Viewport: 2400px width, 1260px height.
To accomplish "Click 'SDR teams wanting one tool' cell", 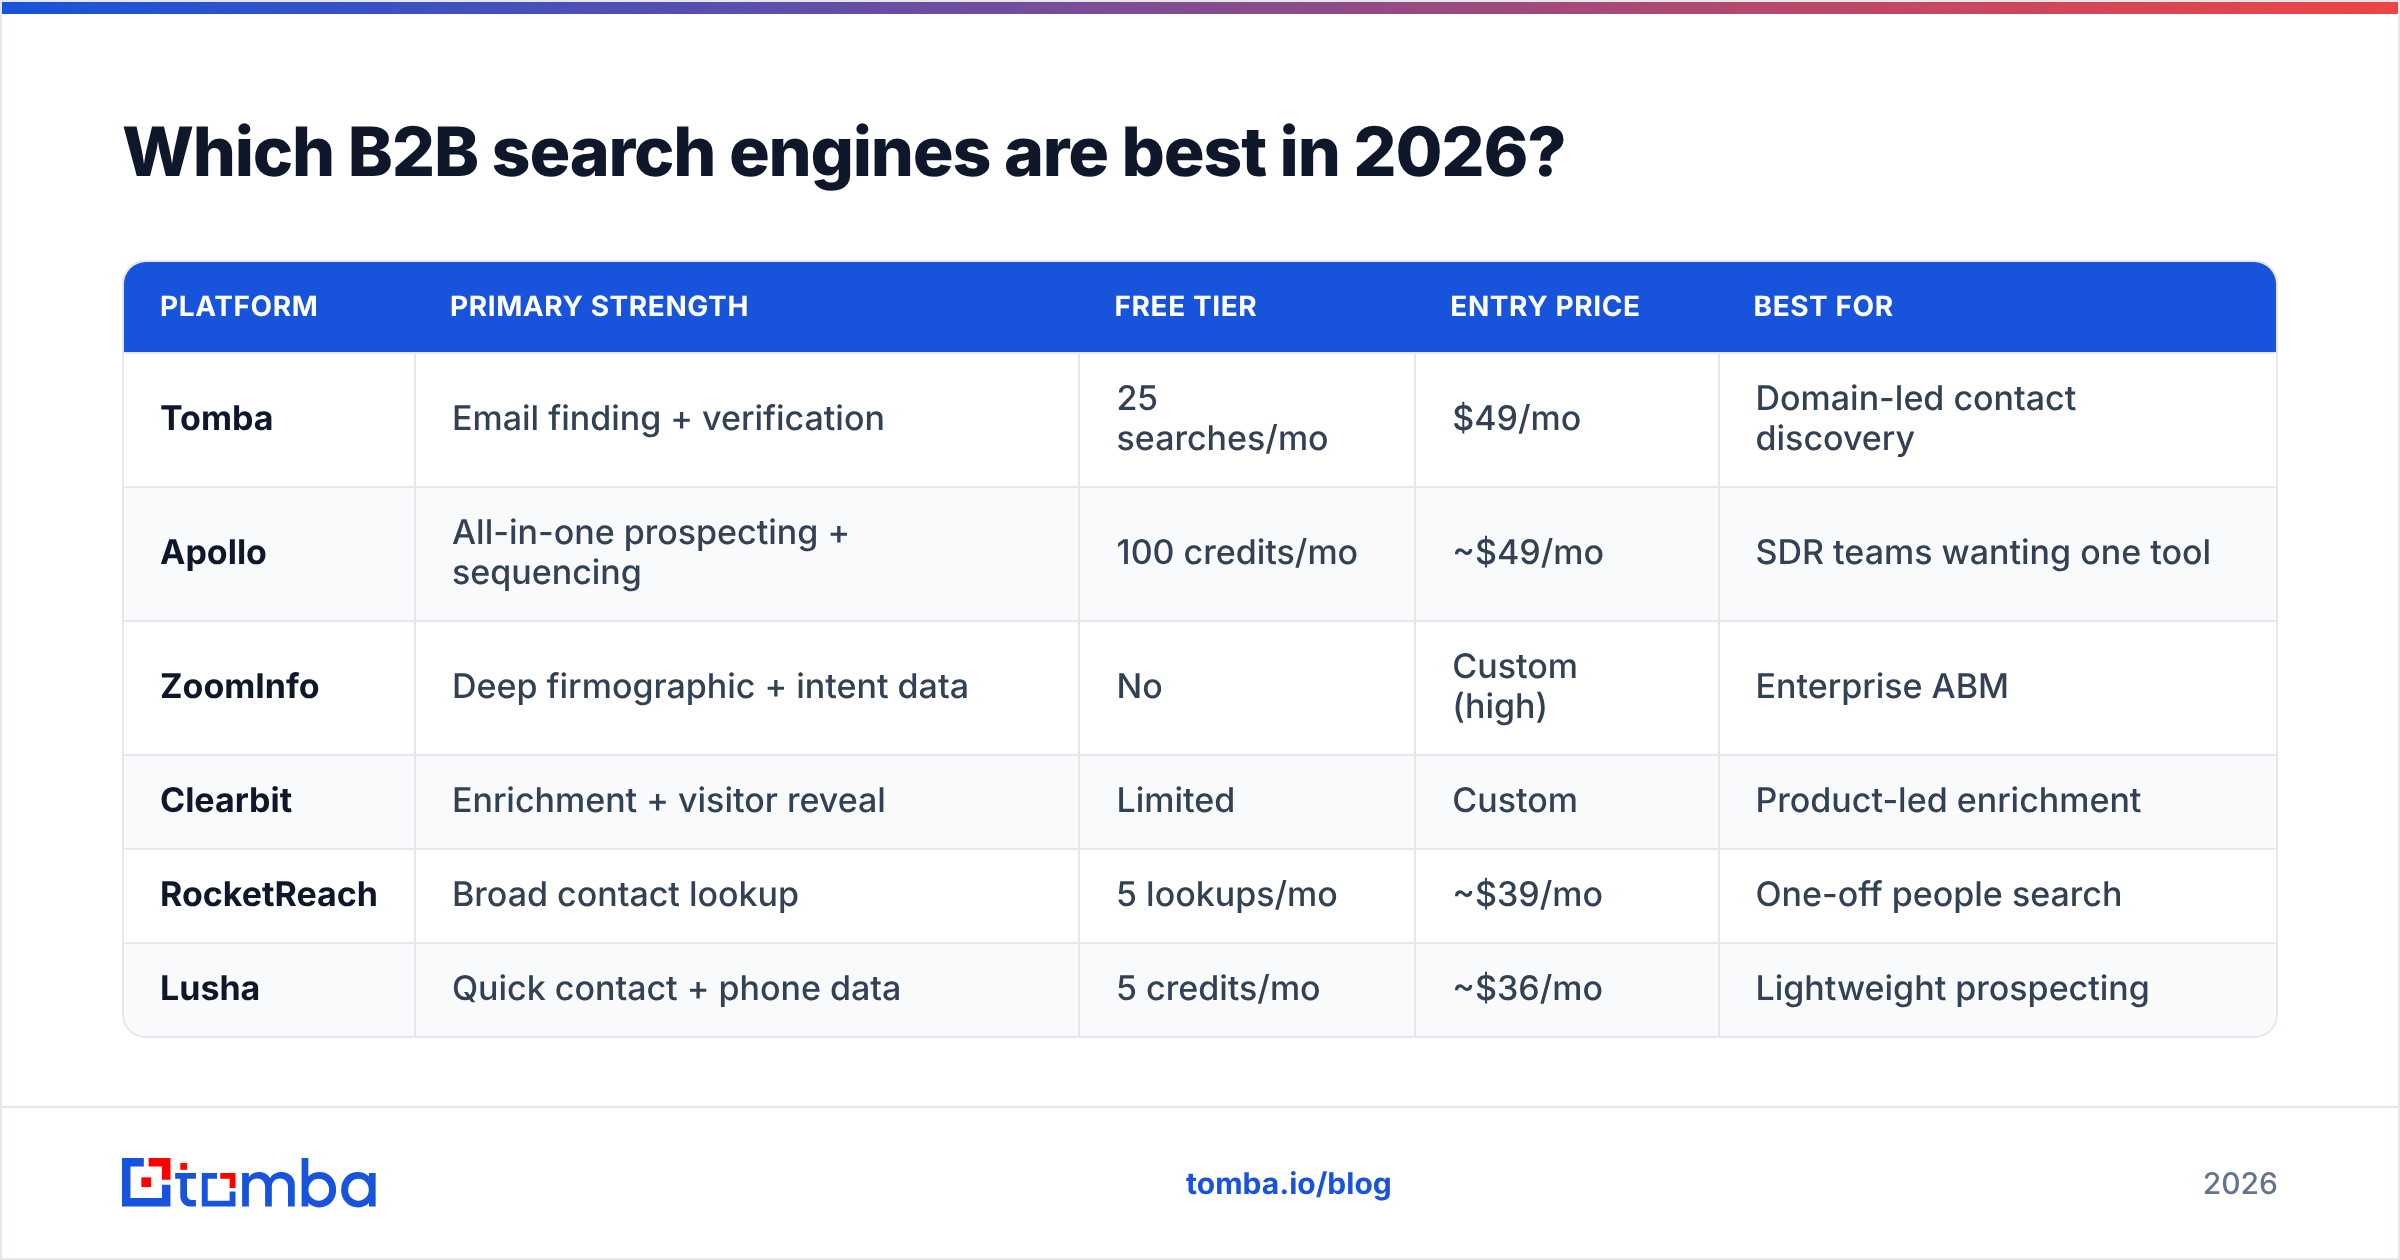I will 1998,553.
